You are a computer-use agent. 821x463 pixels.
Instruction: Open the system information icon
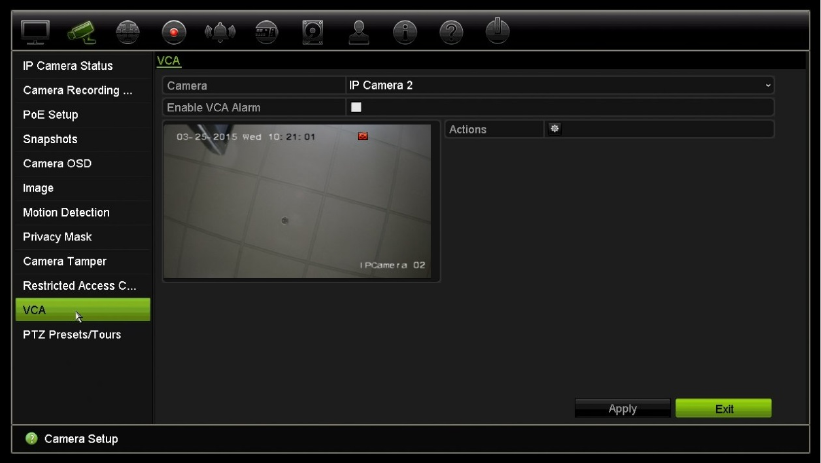(x=405, y=32)
